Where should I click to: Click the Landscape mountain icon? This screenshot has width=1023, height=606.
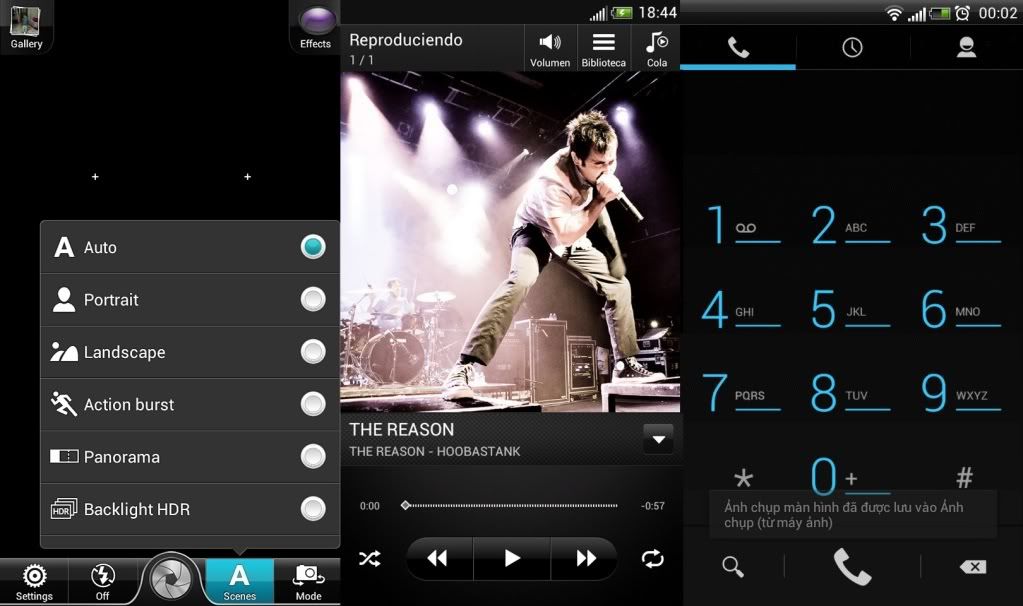pyautogui.click(x=64, y=352)
